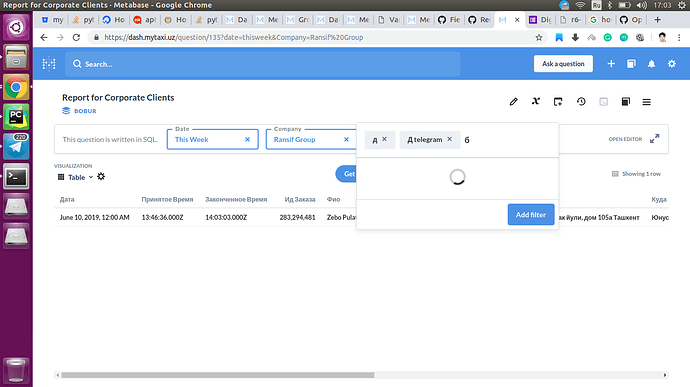Switch to the 'Fie' GitHub tab
The height and width of the screenshot is (387, 690).
449,20
